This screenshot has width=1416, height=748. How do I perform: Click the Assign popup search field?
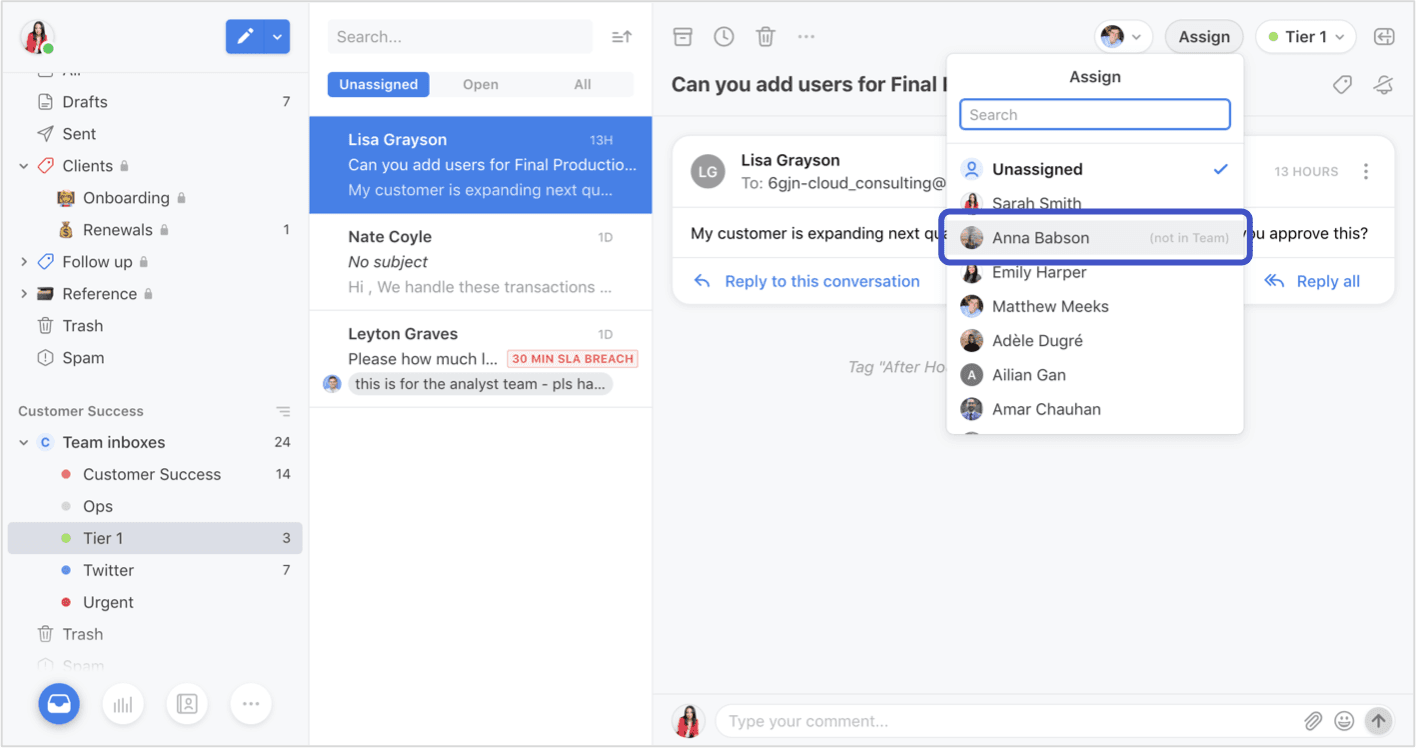(1095, 115)
